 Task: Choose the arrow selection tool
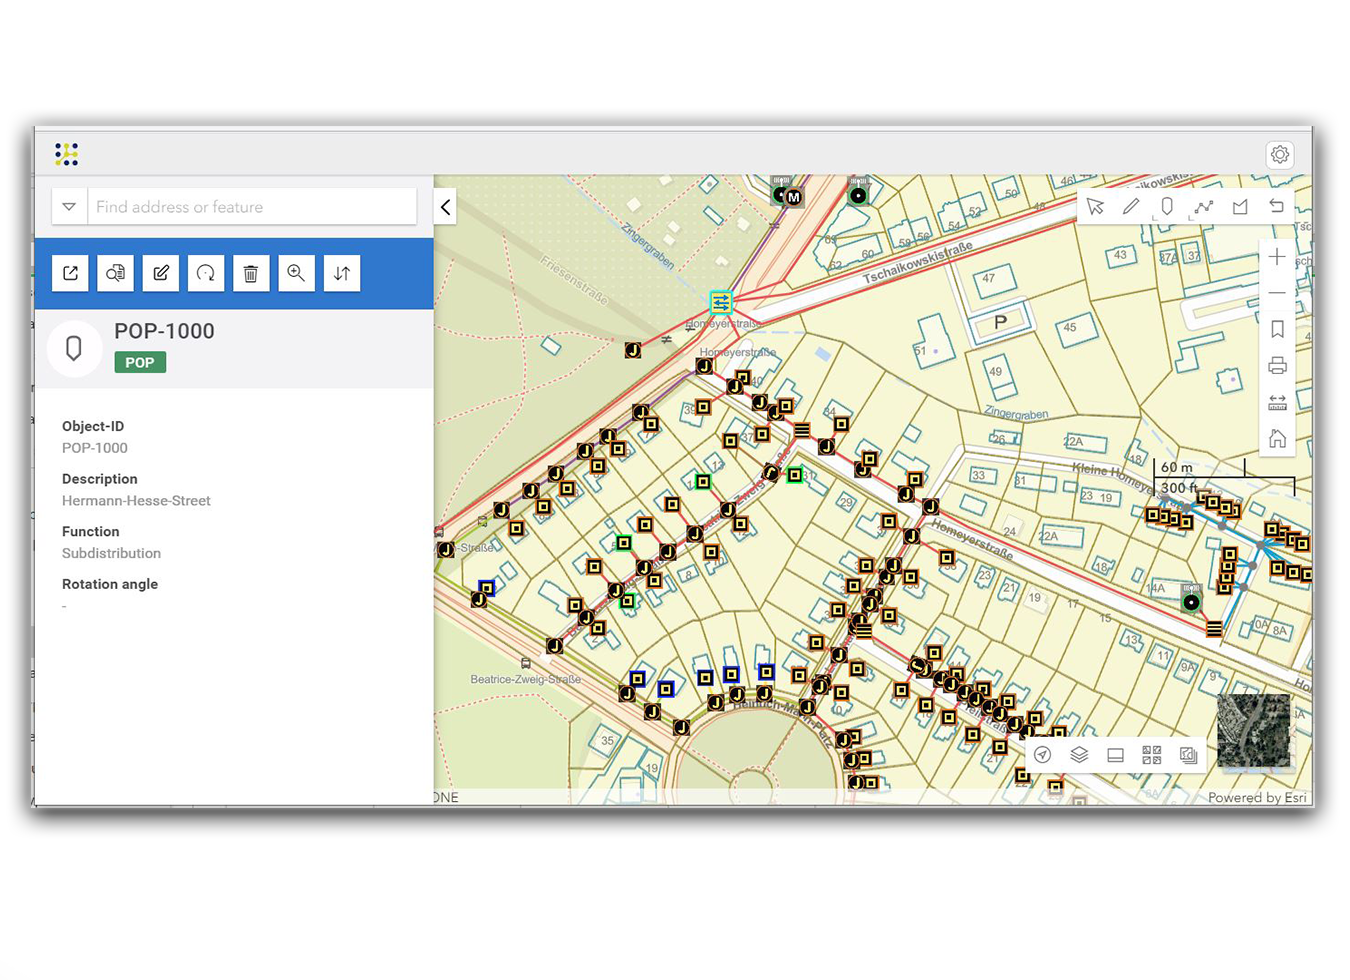click(1095, 207)
